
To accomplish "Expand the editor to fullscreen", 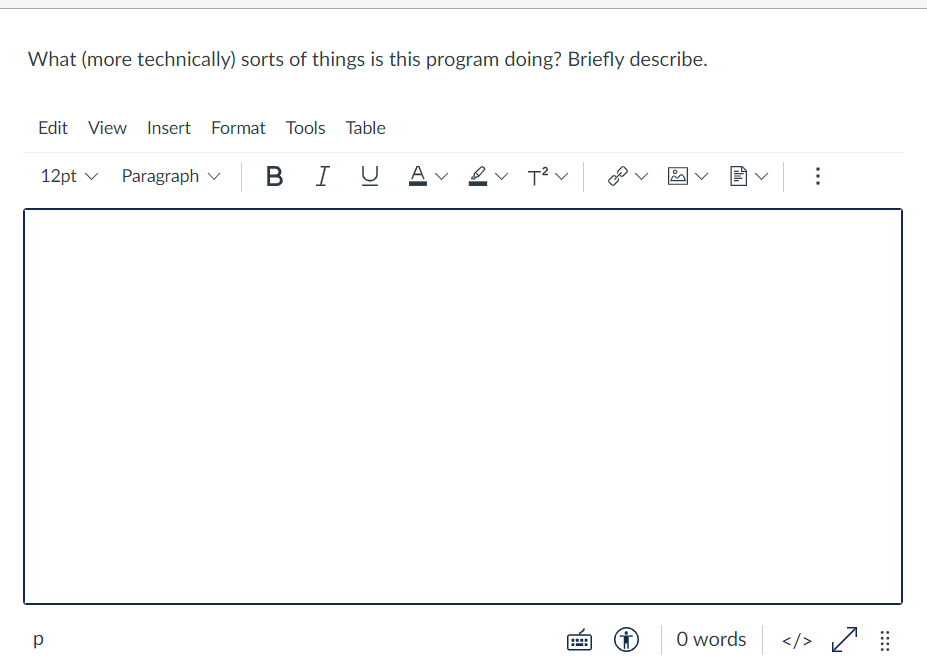I will coord(844,639).
